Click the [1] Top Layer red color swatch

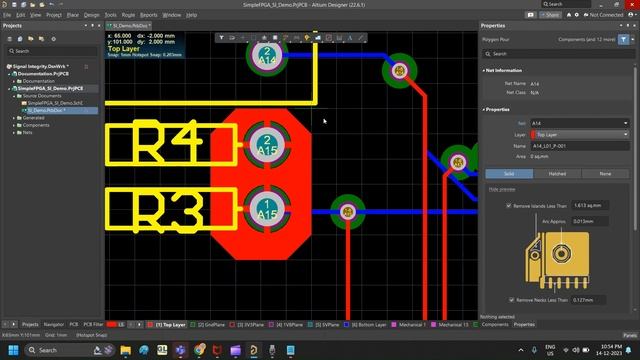[x=150, y=325]
